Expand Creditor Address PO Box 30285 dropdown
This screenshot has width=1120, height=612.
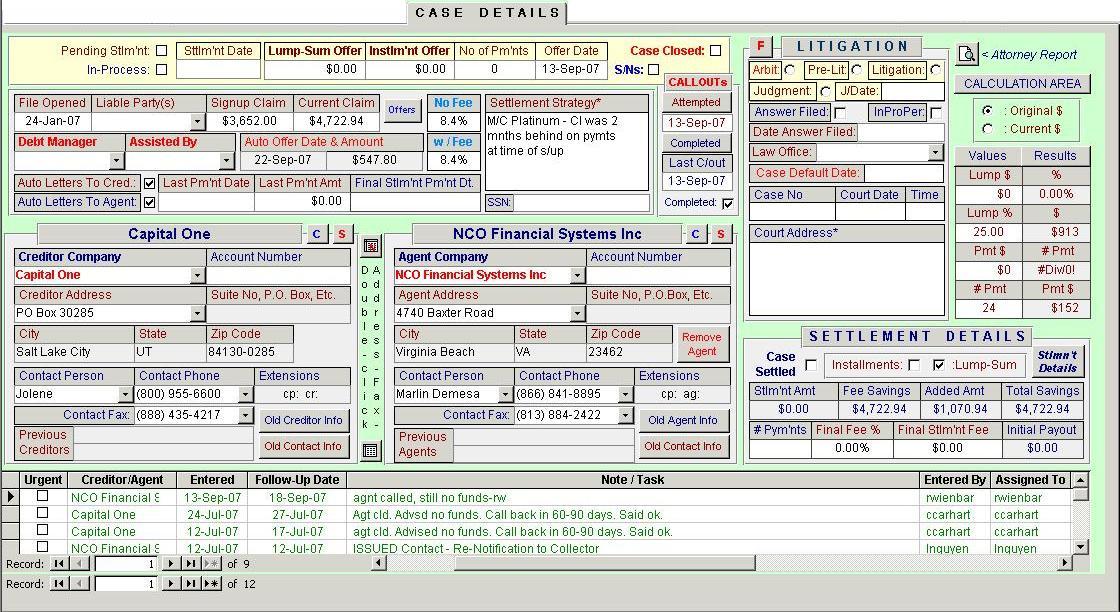[x=198, y=313]
